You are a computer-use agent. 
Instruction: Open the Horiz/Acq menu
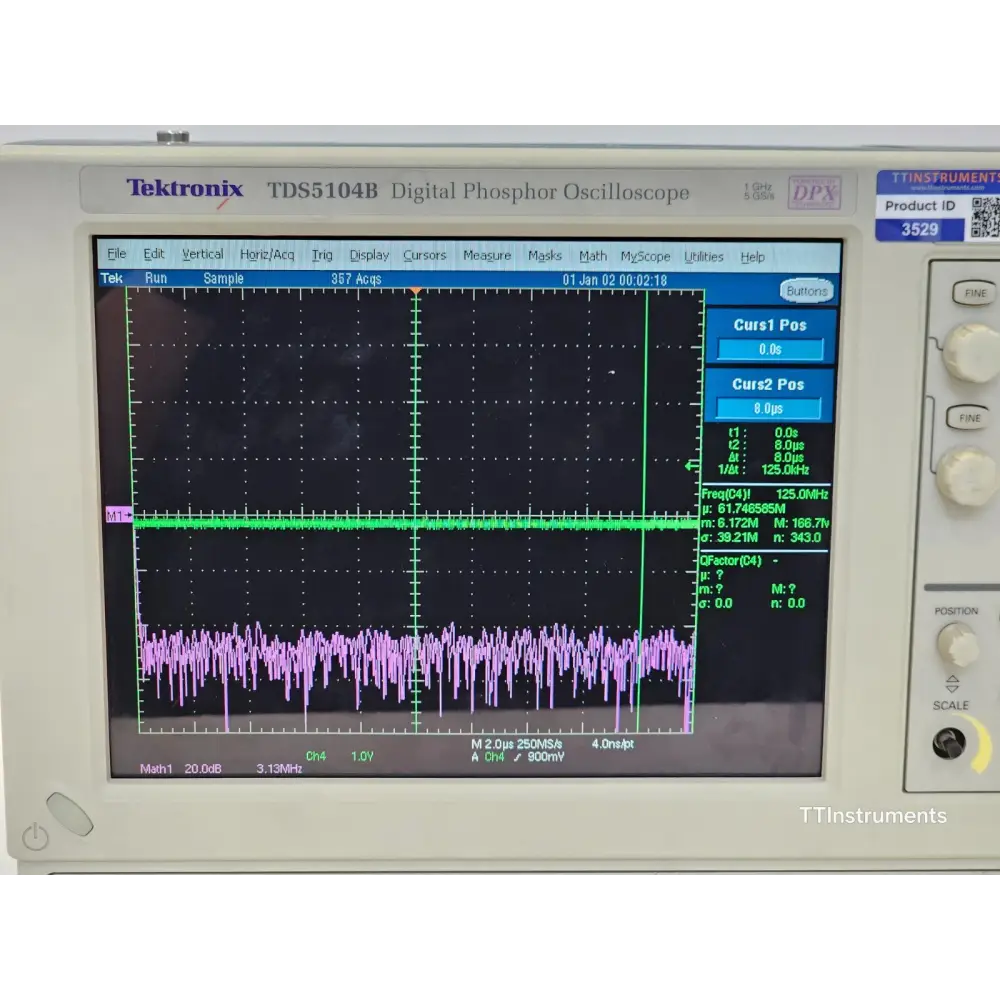click(267, 254)
